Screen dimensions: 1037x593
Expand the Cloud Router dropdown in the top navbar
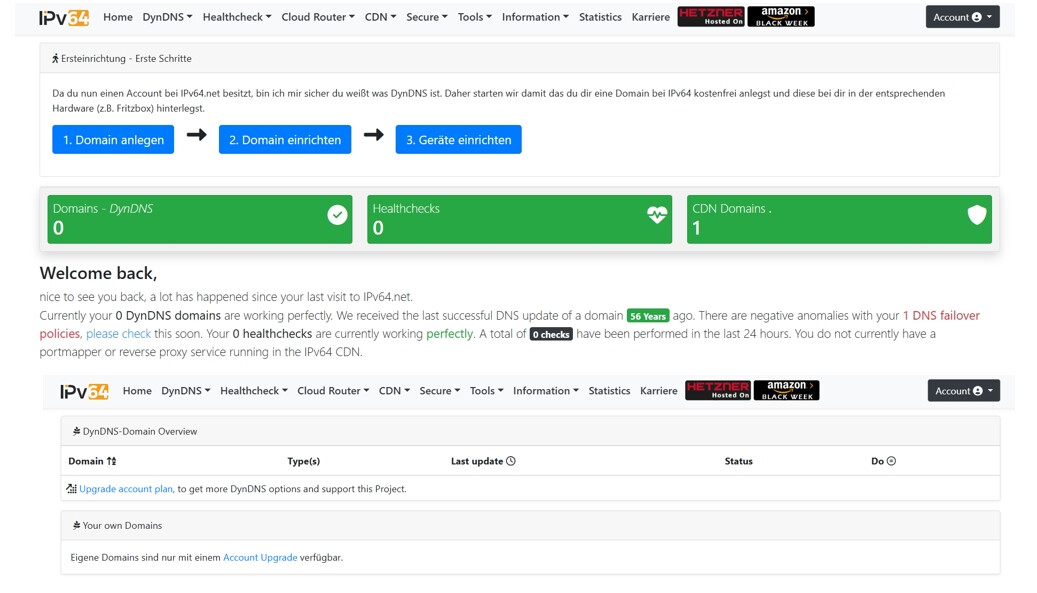tap(317, 17)
